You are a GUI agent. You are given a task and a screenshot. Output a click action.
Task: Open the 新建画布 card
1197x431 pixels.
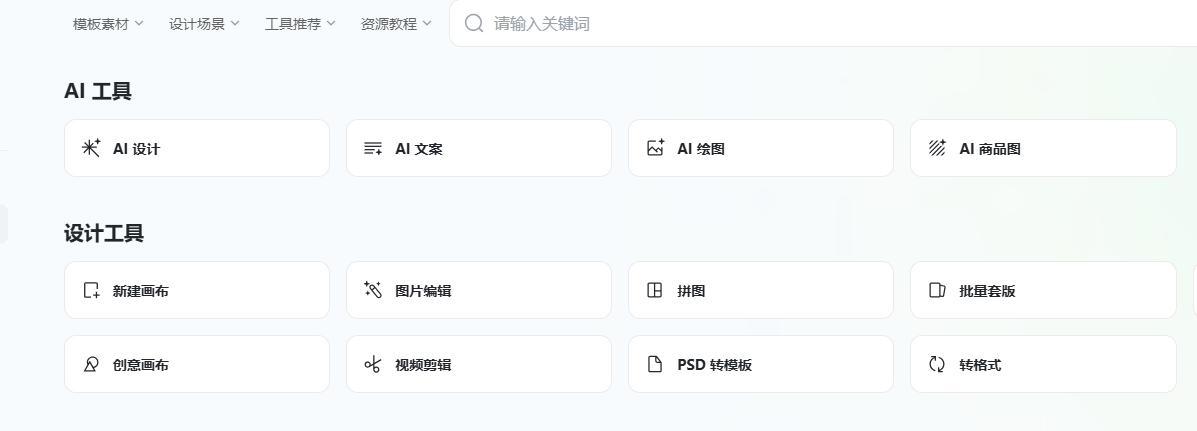pos(197,290)
